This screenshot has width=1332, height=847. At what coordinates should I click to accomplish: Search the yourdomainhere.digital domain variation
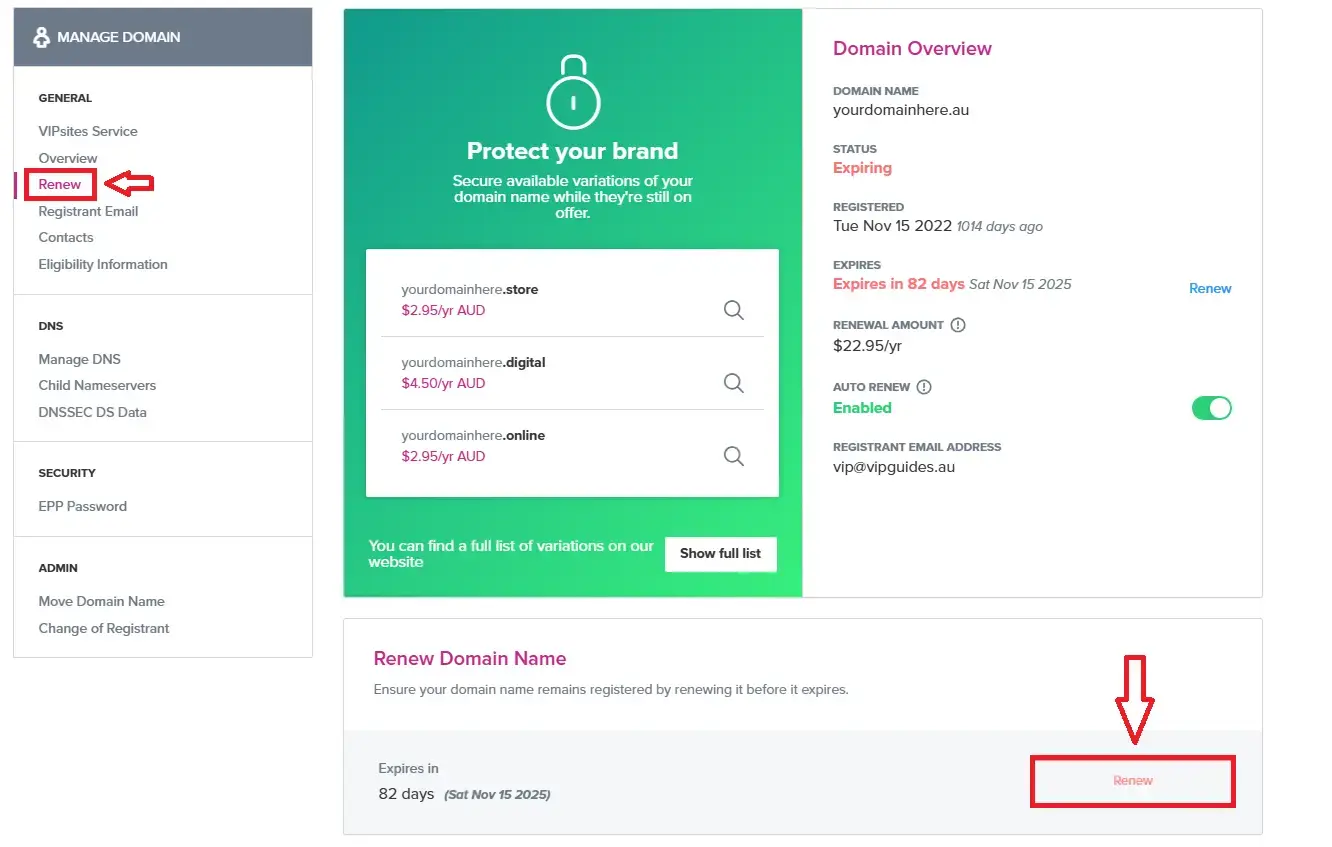[733, 383]
